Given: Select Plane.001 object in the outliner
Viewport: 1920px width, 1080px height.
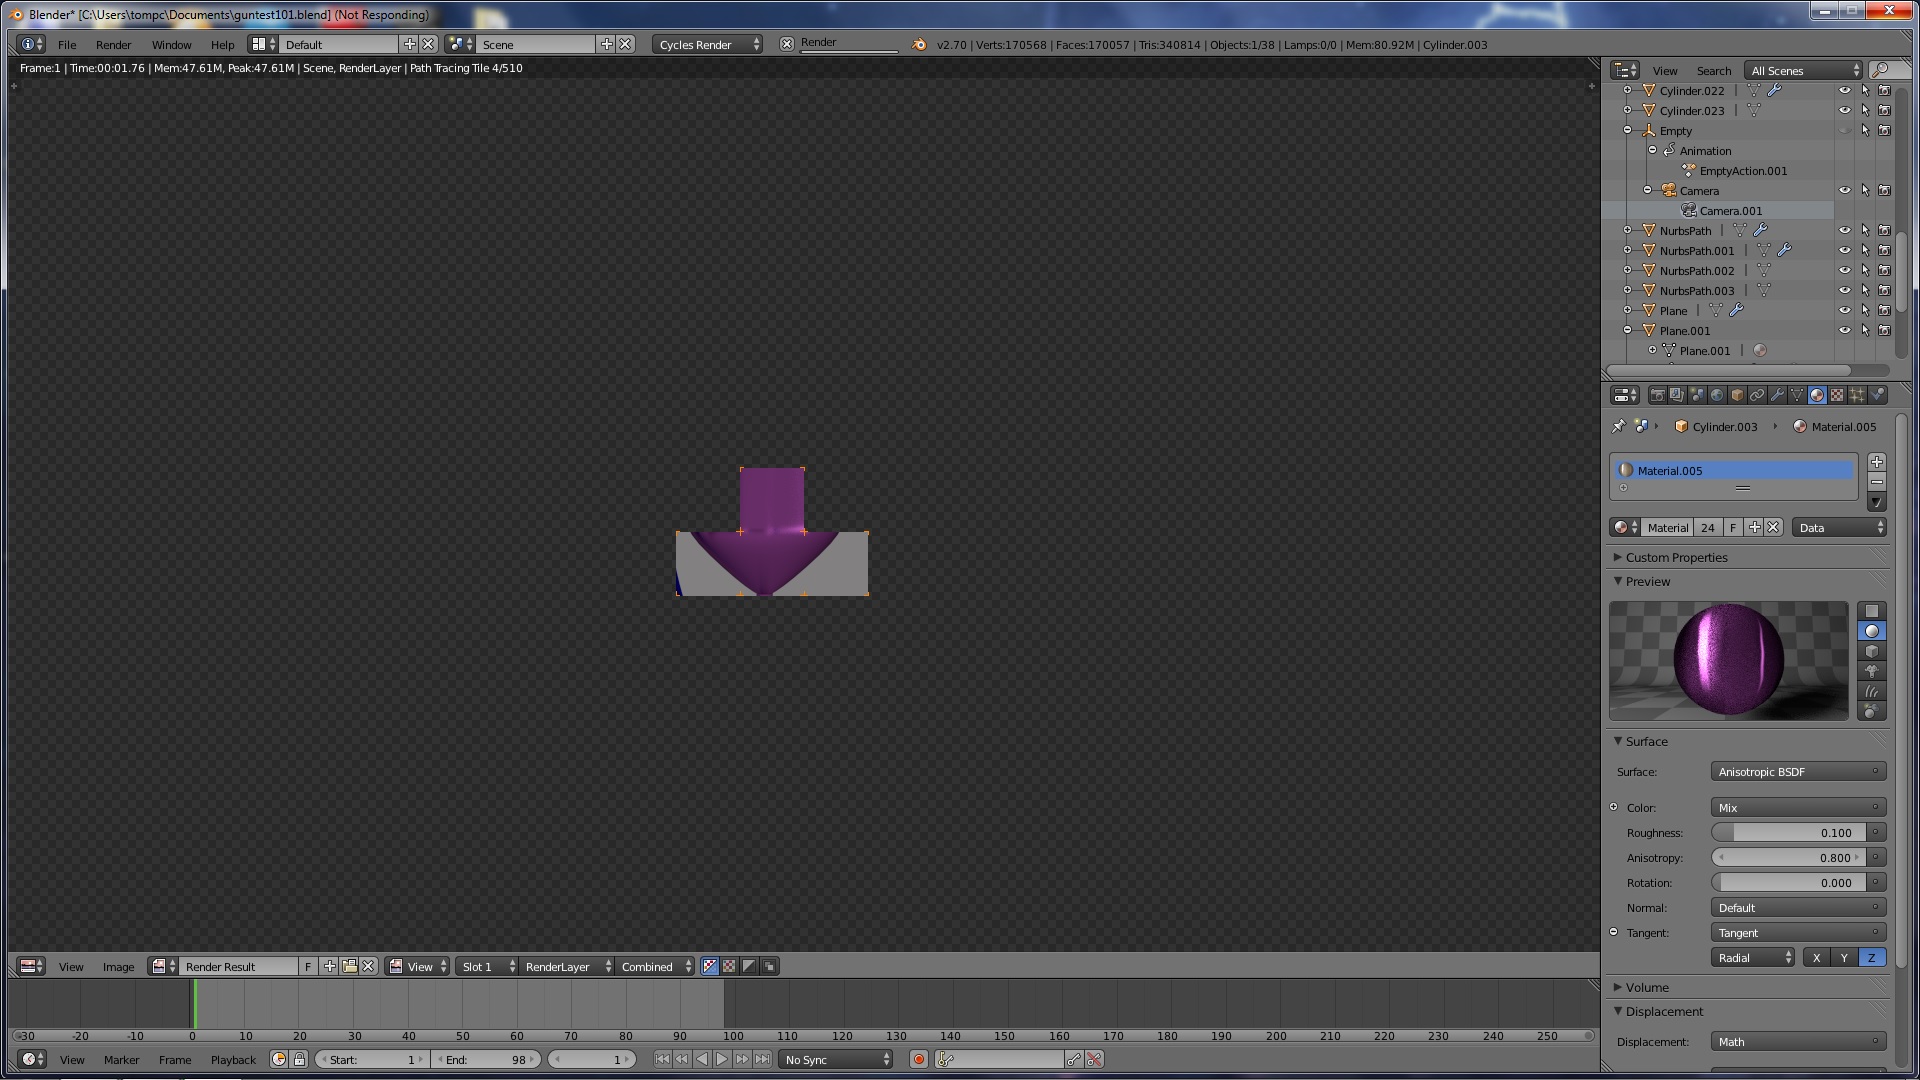Looking at the screenshot, I should (1685, 330).
